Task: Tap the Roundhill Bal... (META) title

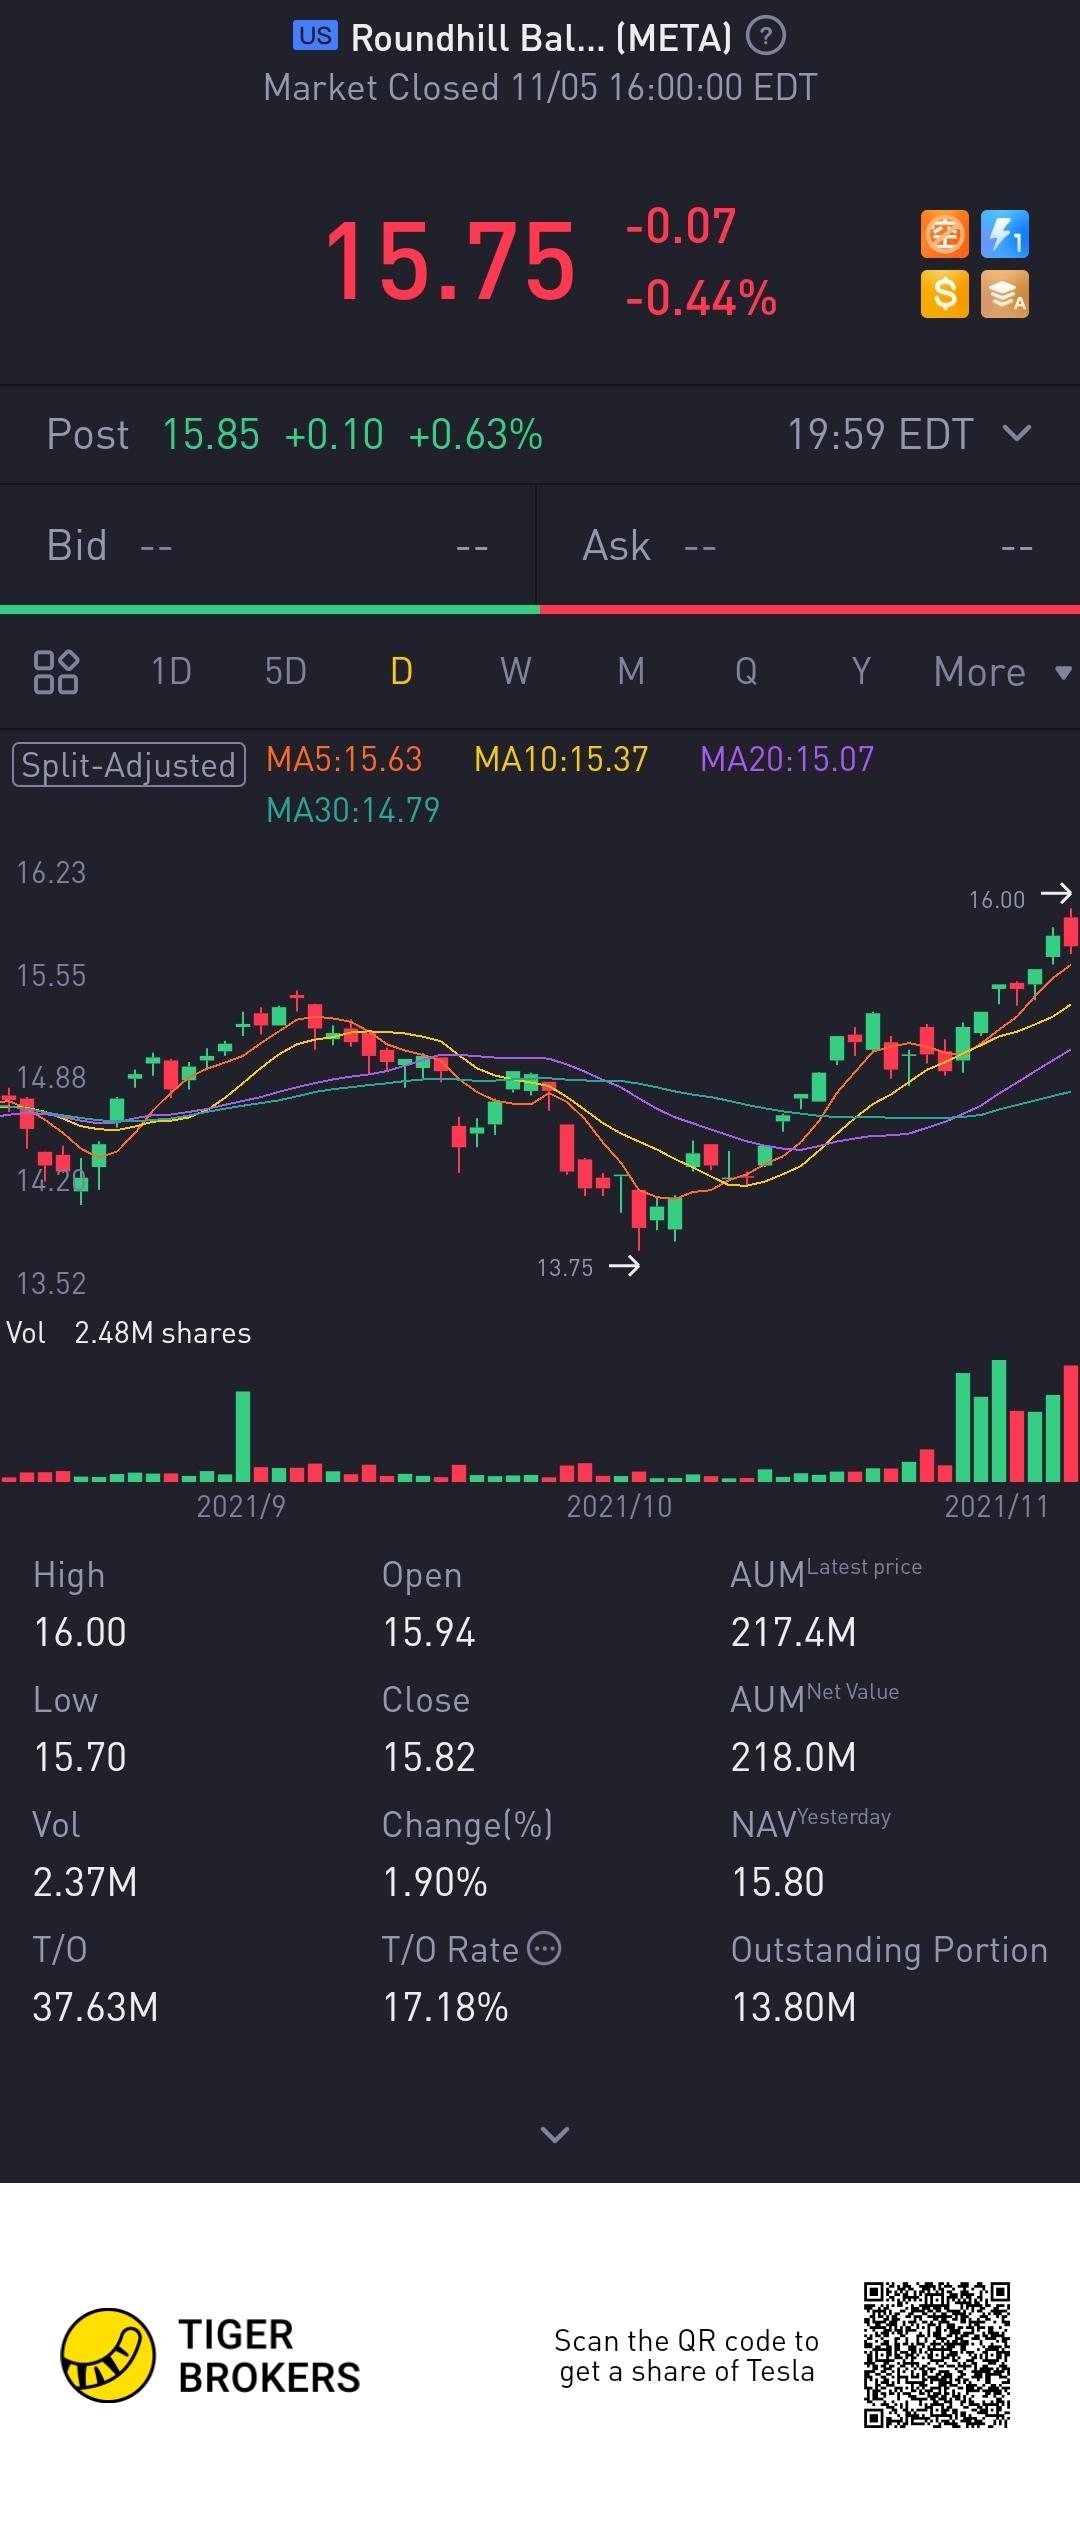Action: pos(541,38)
